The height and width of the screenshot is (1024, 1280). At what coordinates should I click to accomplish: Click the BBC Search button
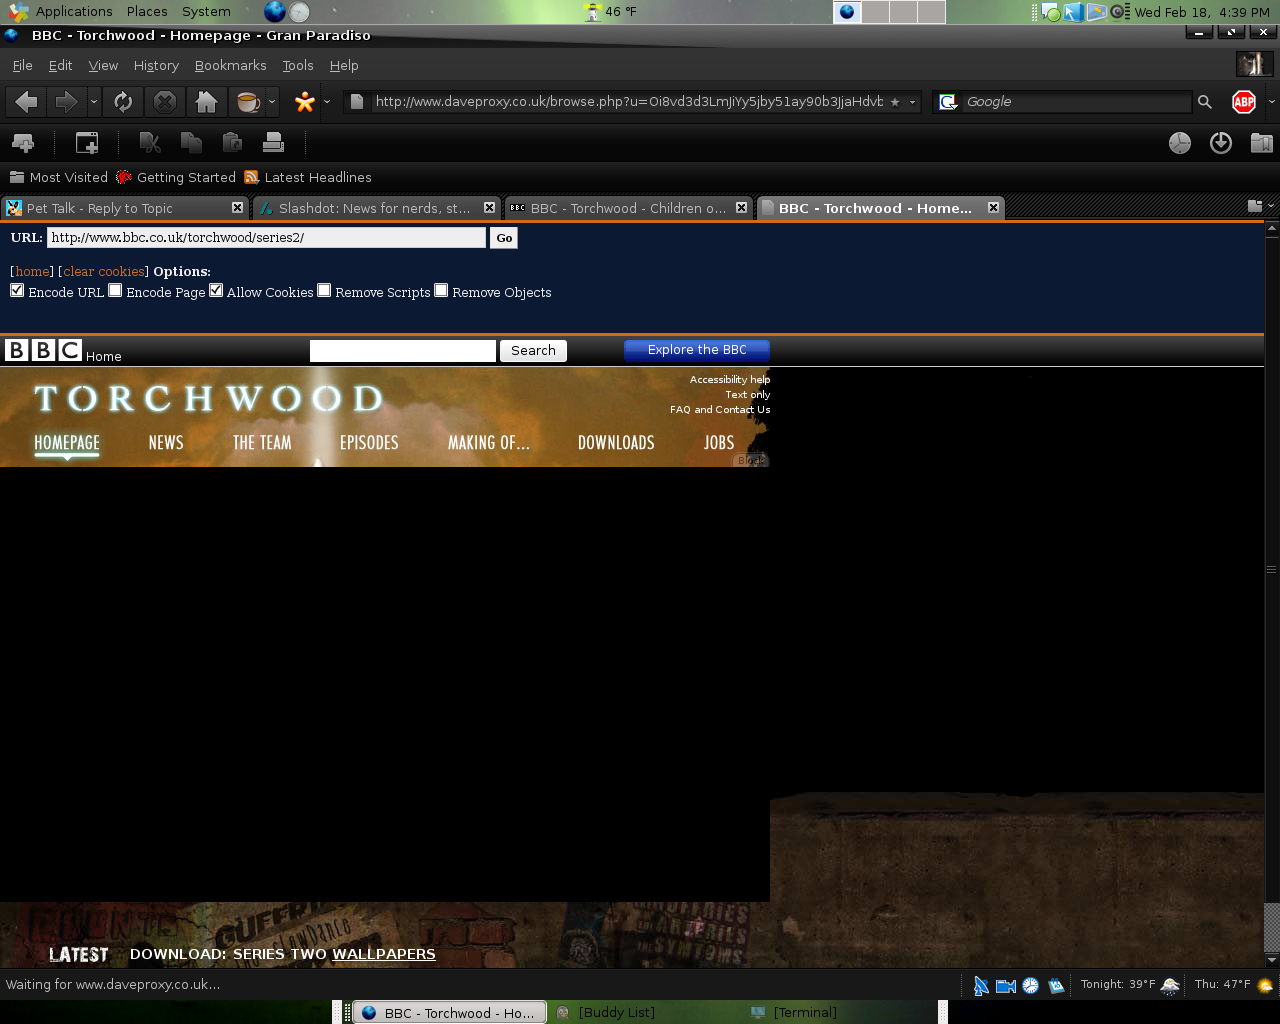(x=533, y=351)
